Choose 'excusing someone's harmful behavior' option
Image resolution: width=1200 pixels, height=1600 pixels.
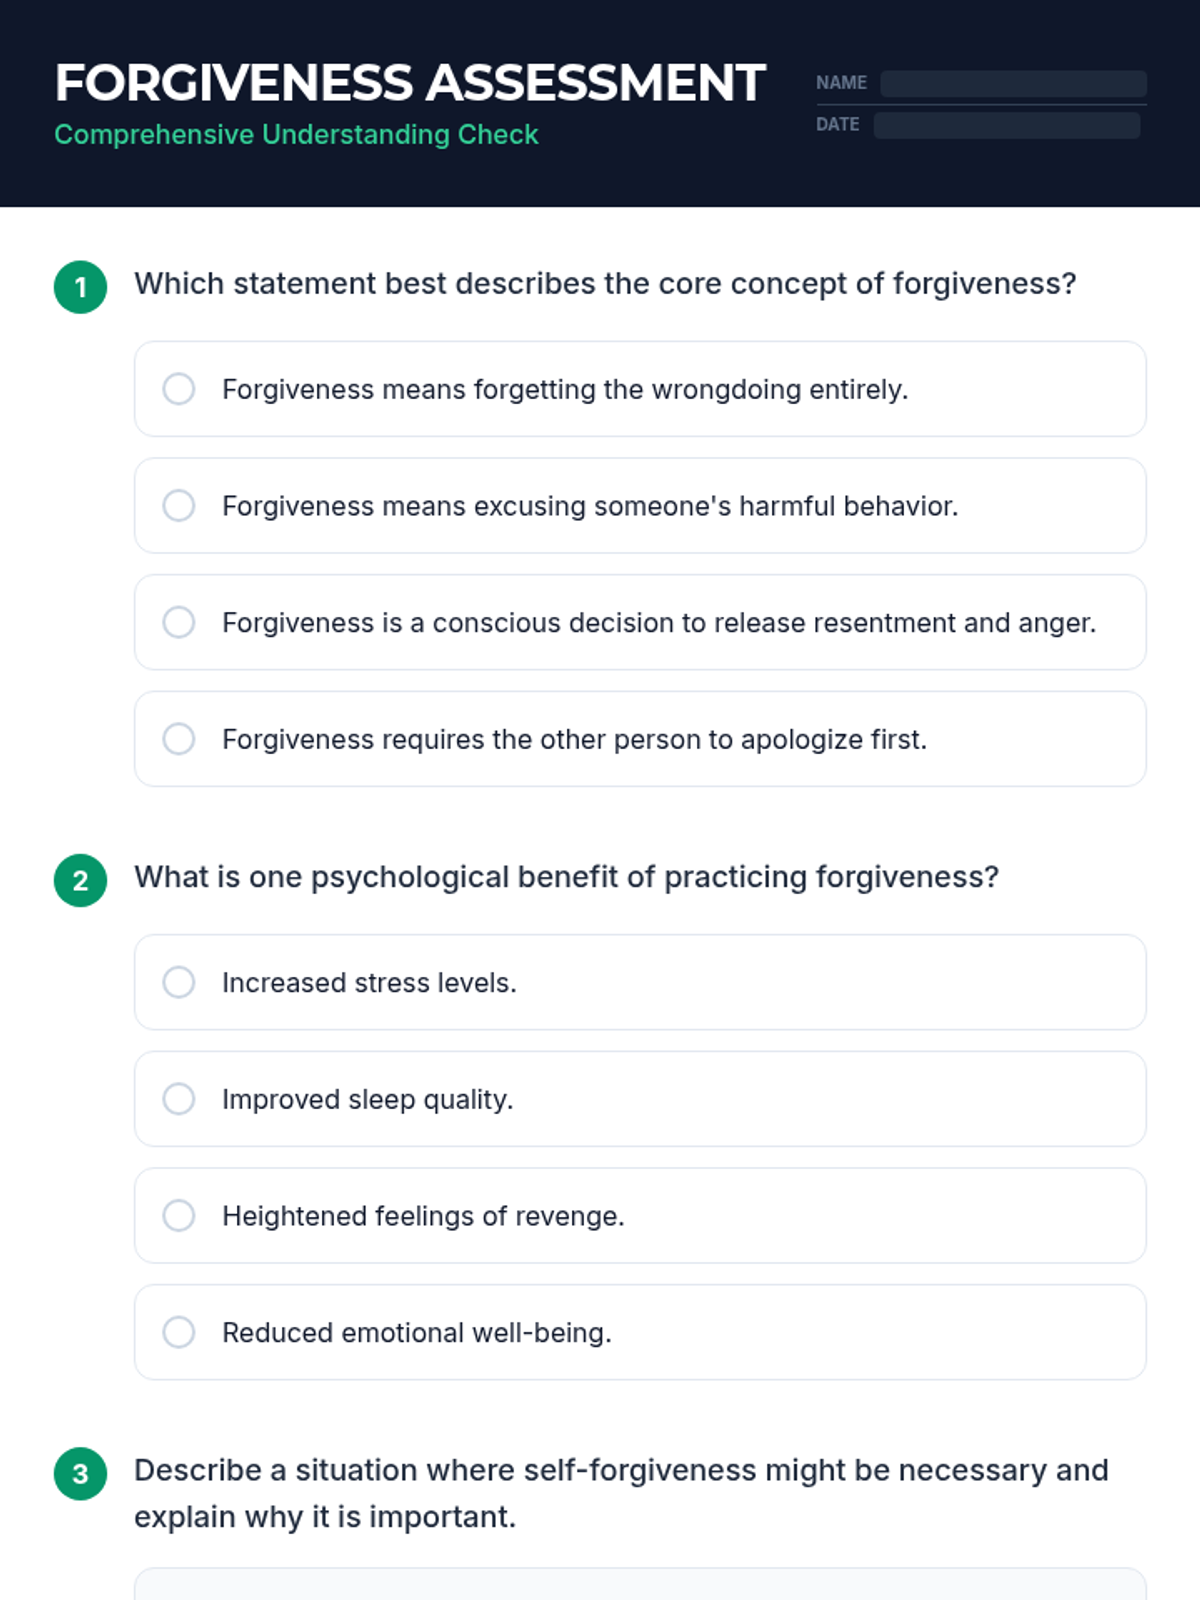point(179,506)
